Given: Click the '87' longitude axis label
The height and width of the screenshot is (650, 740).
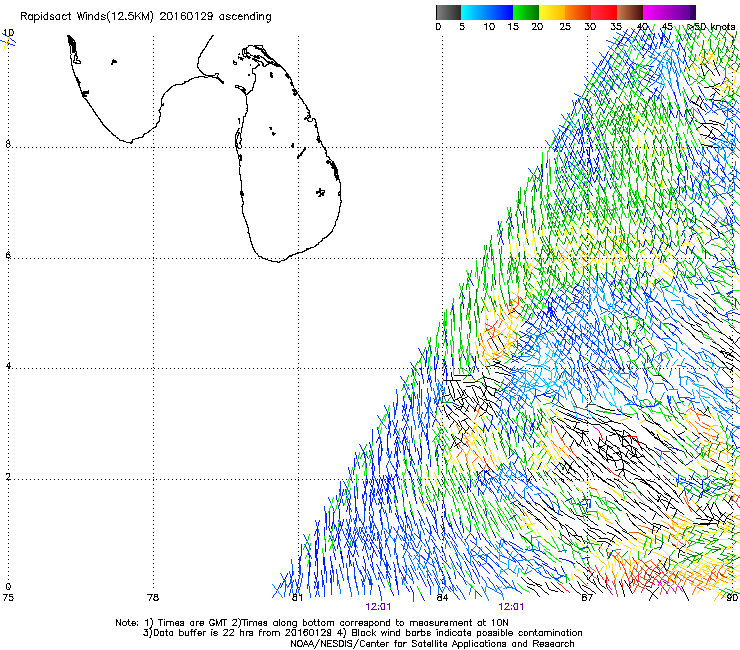Looking at the screenshot, I should click(587, 598).
